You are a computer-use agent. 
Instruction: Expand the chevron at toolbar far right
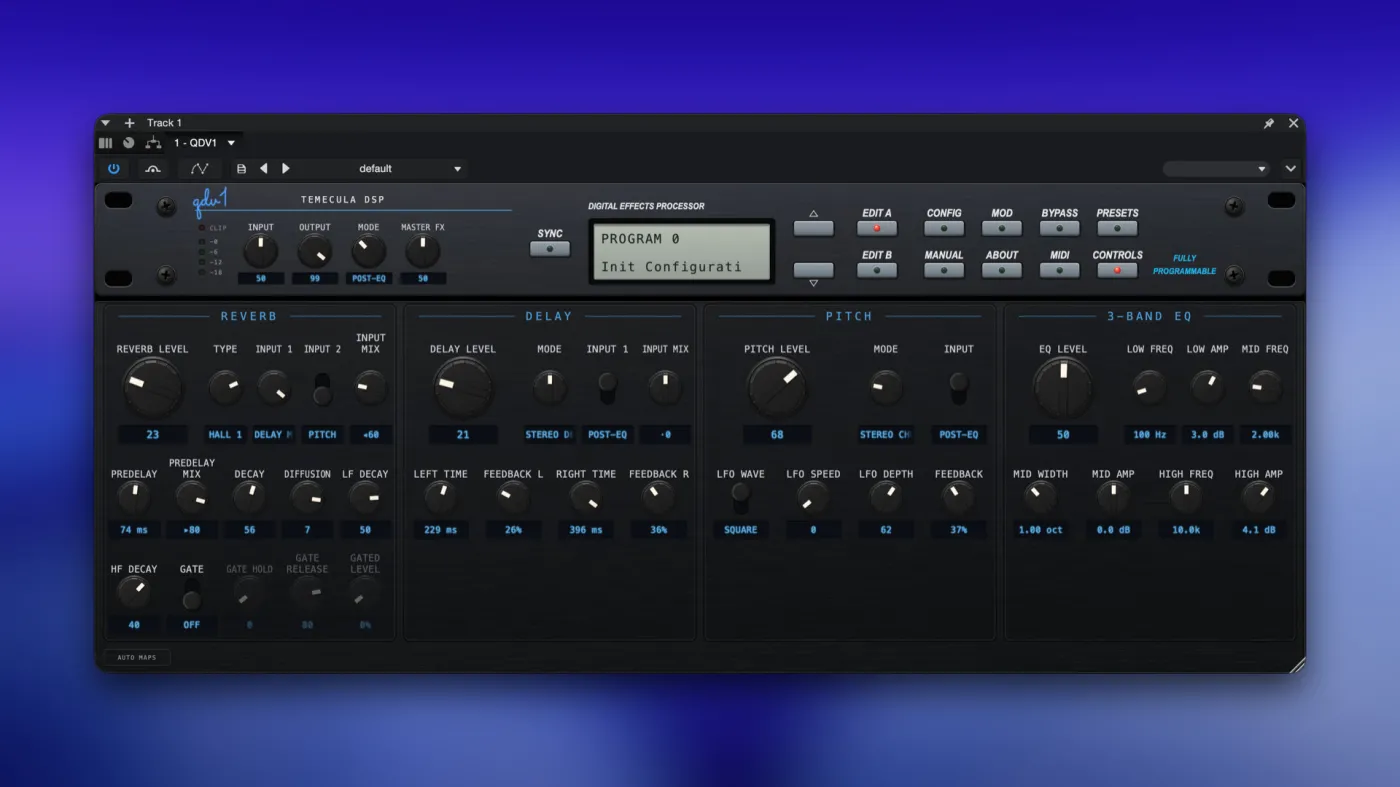(1291, 169)
